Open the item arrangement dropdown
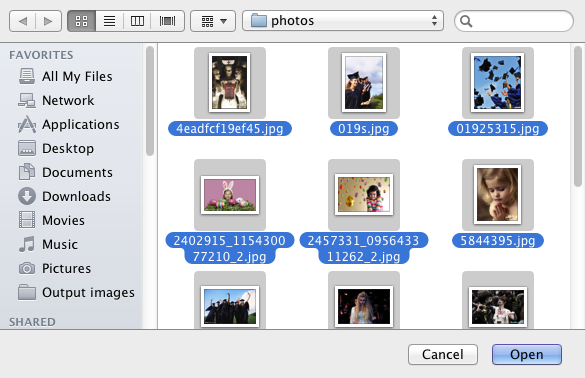 (x=213, y=21)
